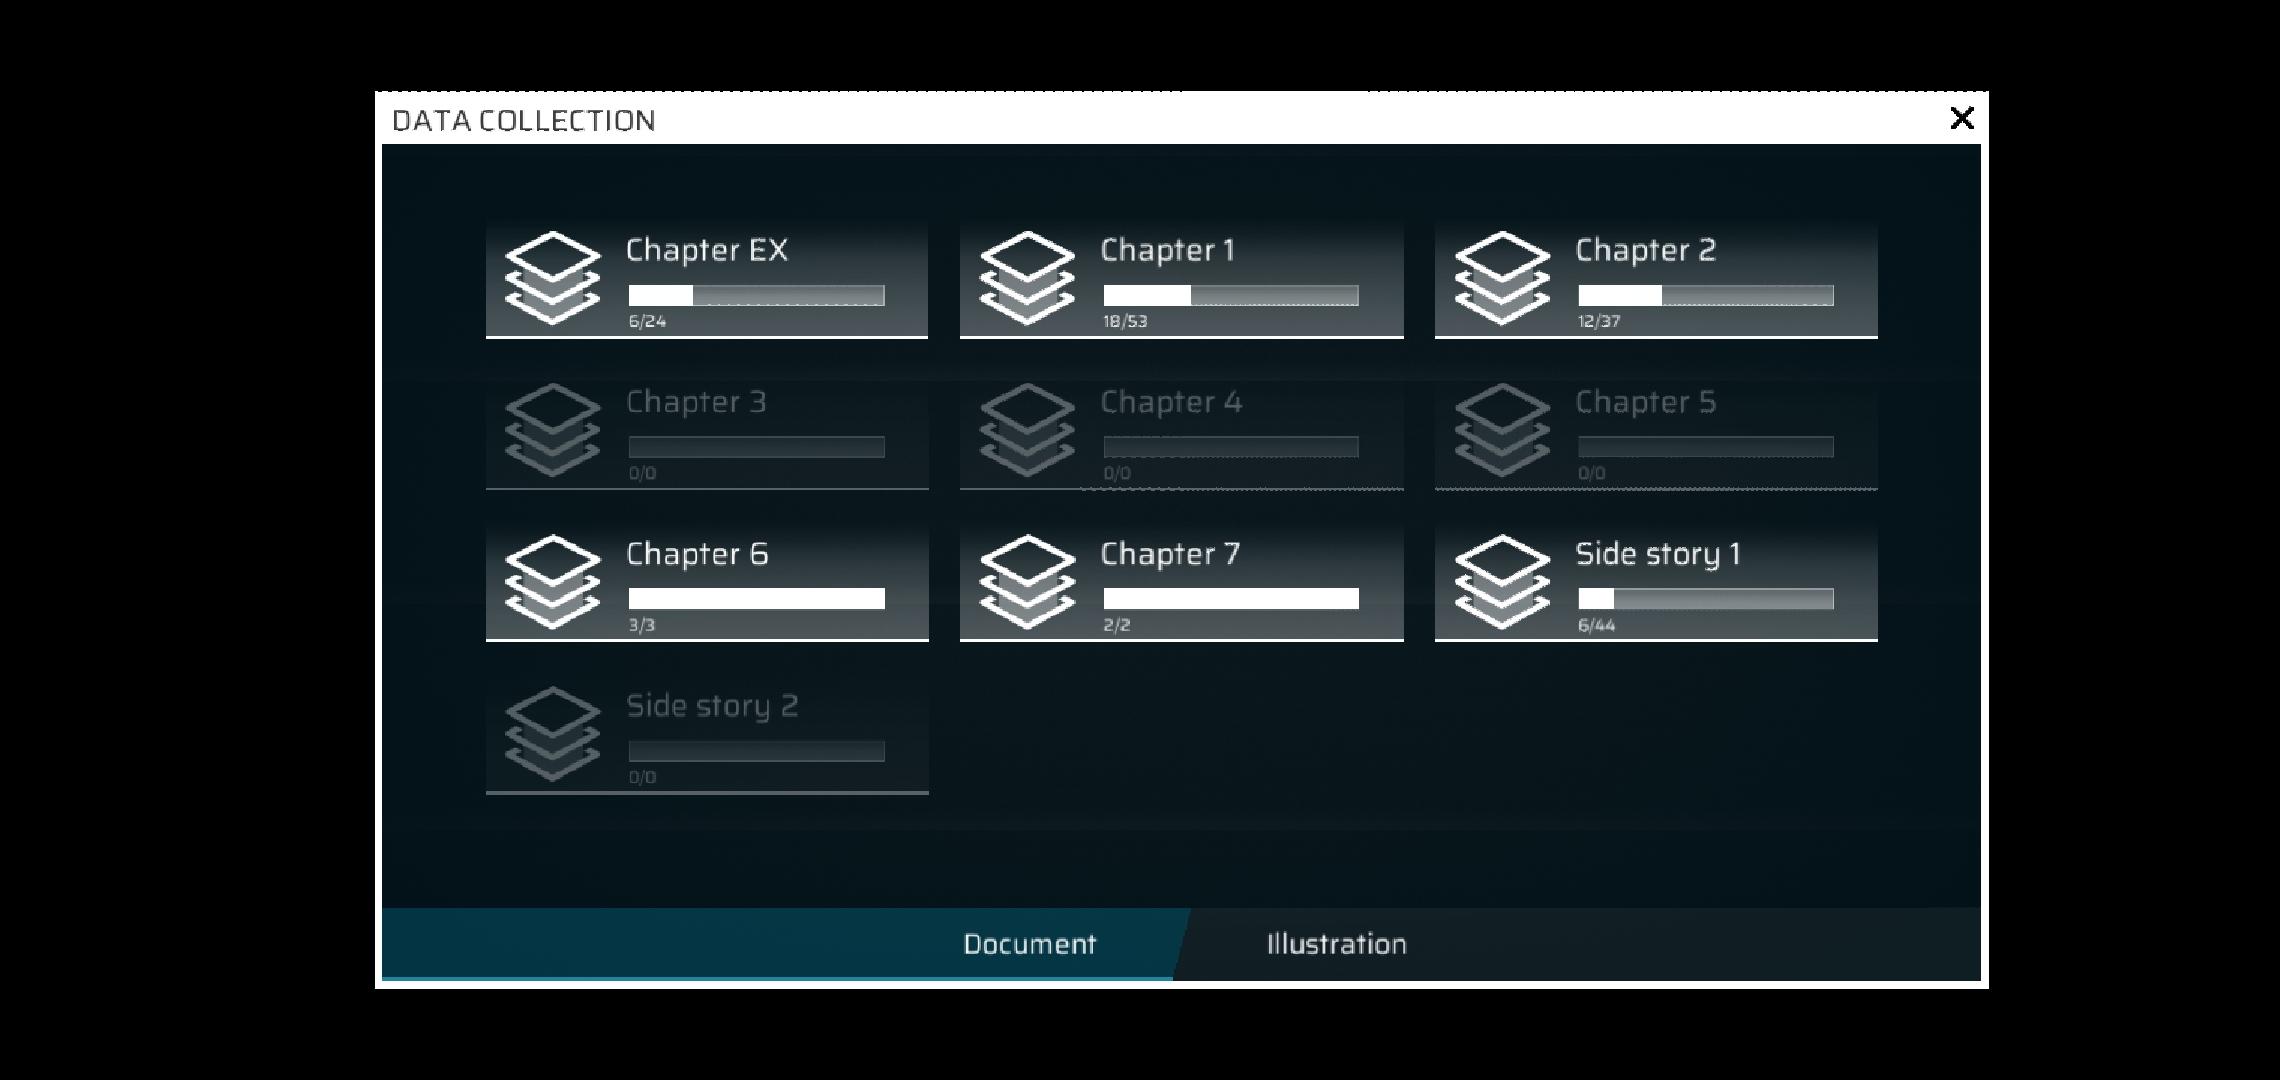Image resolution: width=2280 pixels, height=1080 pixels.
Task: Close the Data Collection window
Action: point(1961,118)
